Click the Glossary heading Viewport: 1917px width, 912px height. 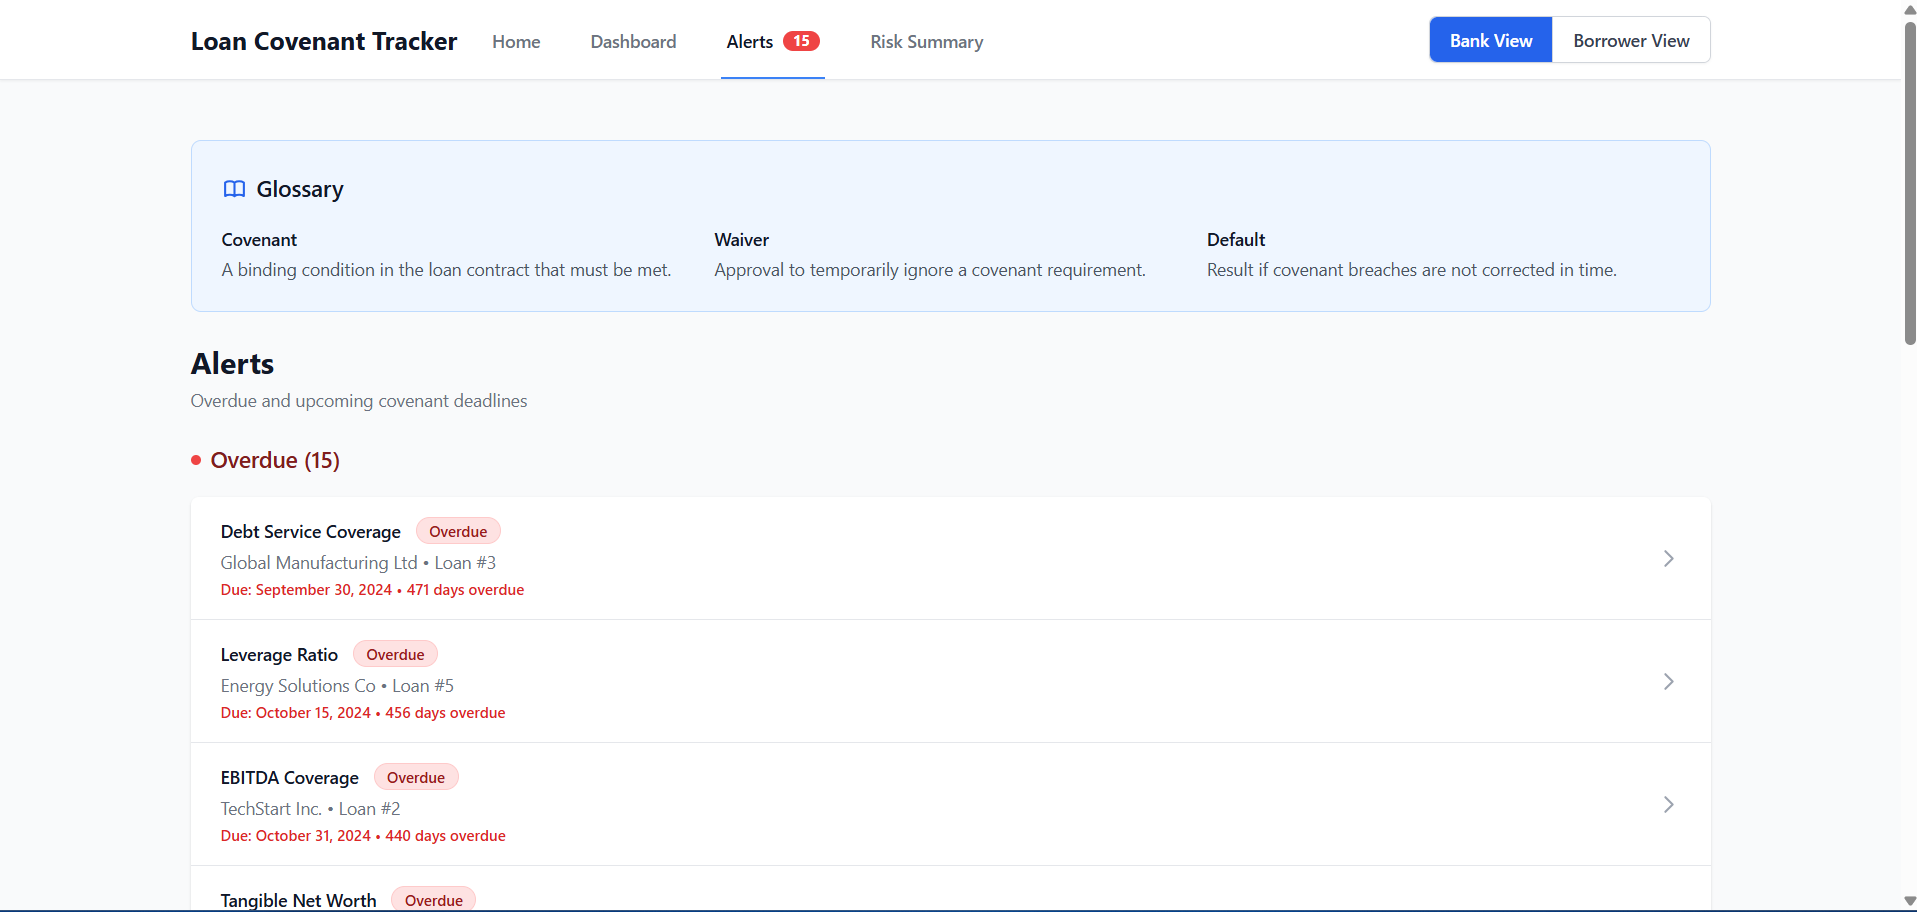pos(300,189)
